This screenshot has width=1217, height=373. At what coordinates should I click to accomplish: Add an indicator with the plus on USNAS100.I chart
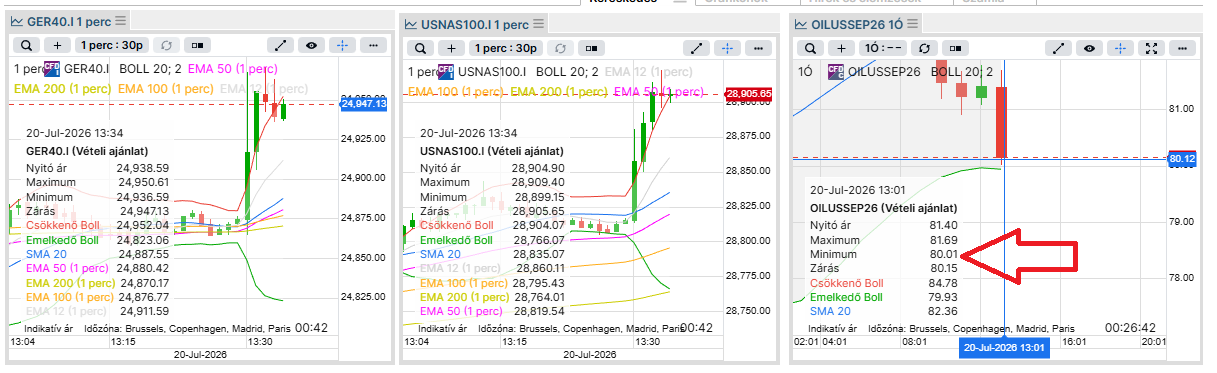coord(451,46)
